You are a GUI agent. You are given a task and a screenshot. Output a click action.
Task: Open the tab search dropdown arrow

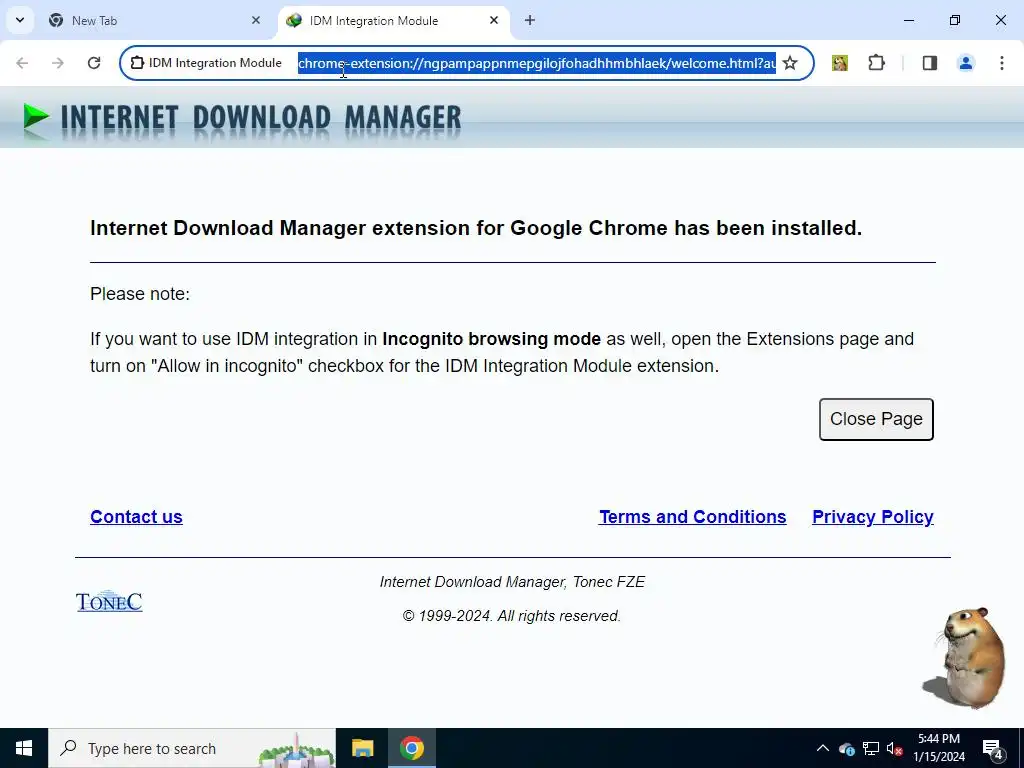click(x=20, y=20)
